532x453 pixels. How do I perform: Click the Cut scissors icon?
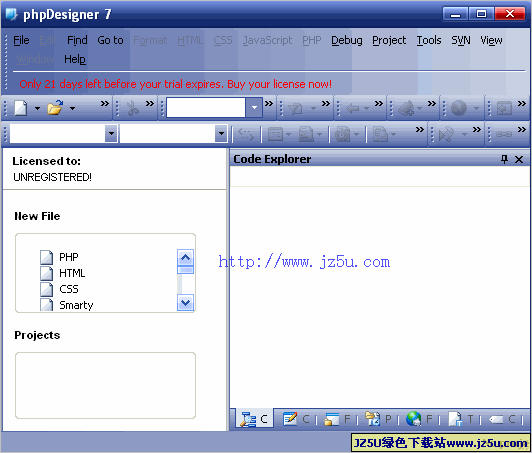tap(132, 108)
